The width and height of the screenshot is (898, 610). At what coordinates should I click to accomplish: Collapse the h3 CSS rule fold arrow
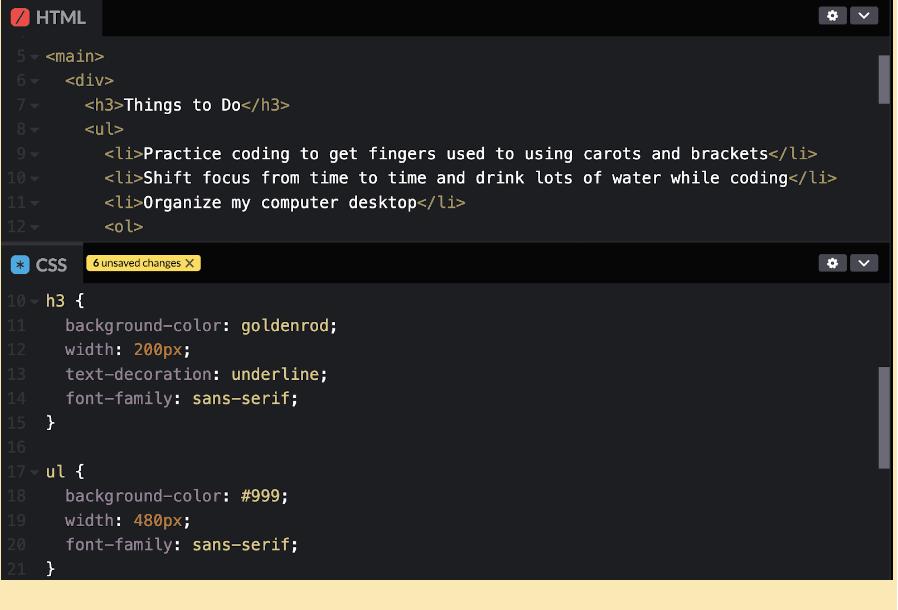[33, 300]
